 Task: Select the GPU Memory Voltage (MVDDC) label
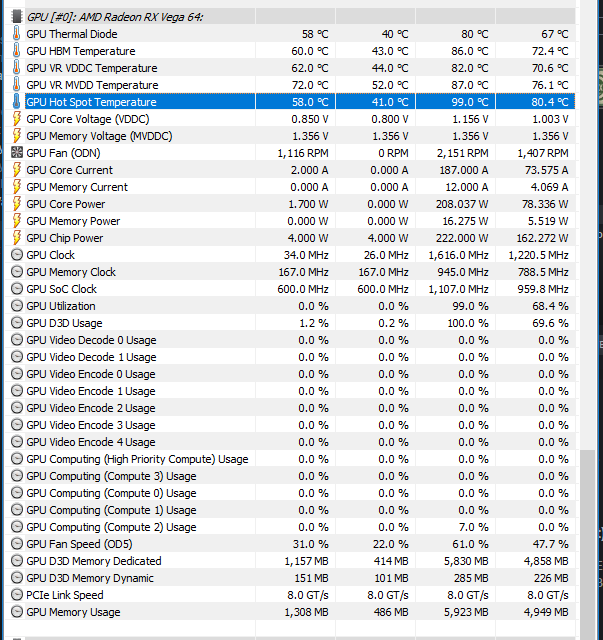click(x=99, y=136)
